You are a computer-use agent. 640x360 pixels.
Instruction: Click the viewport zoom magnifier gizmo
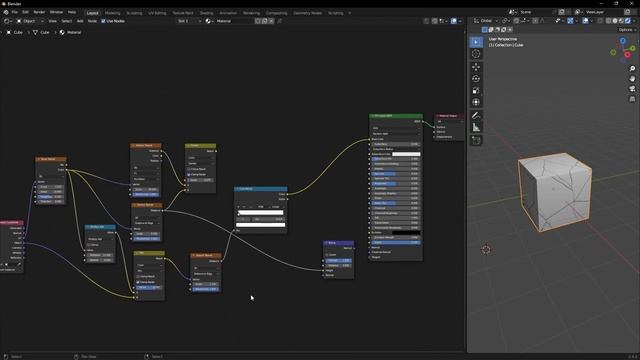point(632,69)
